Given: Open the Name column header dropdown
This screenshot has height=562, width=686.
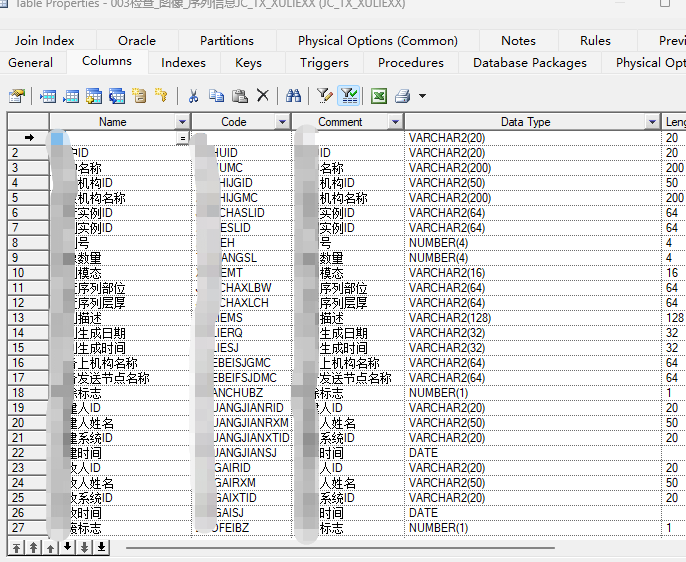Looking at the screenshot, I should pyautogui.click(x=181, y=122).
